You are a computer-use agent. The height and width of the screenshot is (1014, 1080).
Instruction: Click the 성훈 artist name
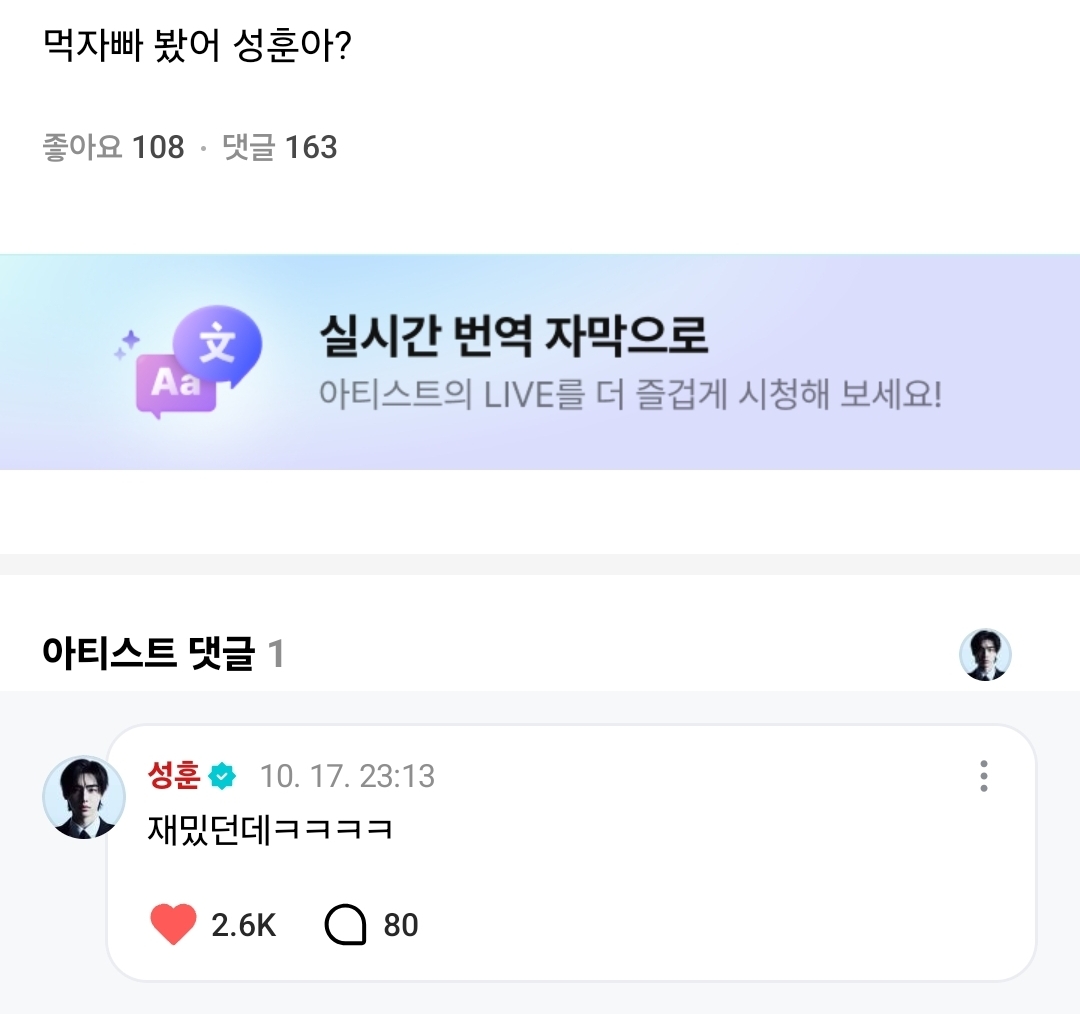[x=174, y=776]
